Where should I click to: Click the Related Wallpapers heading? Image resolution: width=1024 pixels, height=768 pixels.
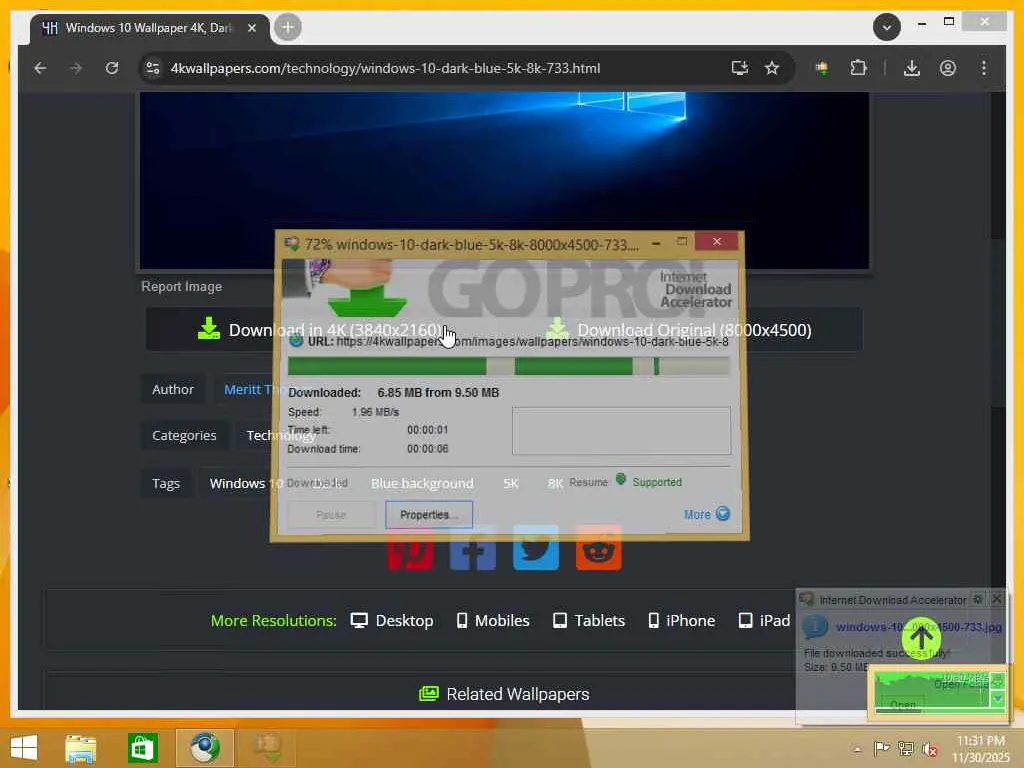[x=504, y=694]
